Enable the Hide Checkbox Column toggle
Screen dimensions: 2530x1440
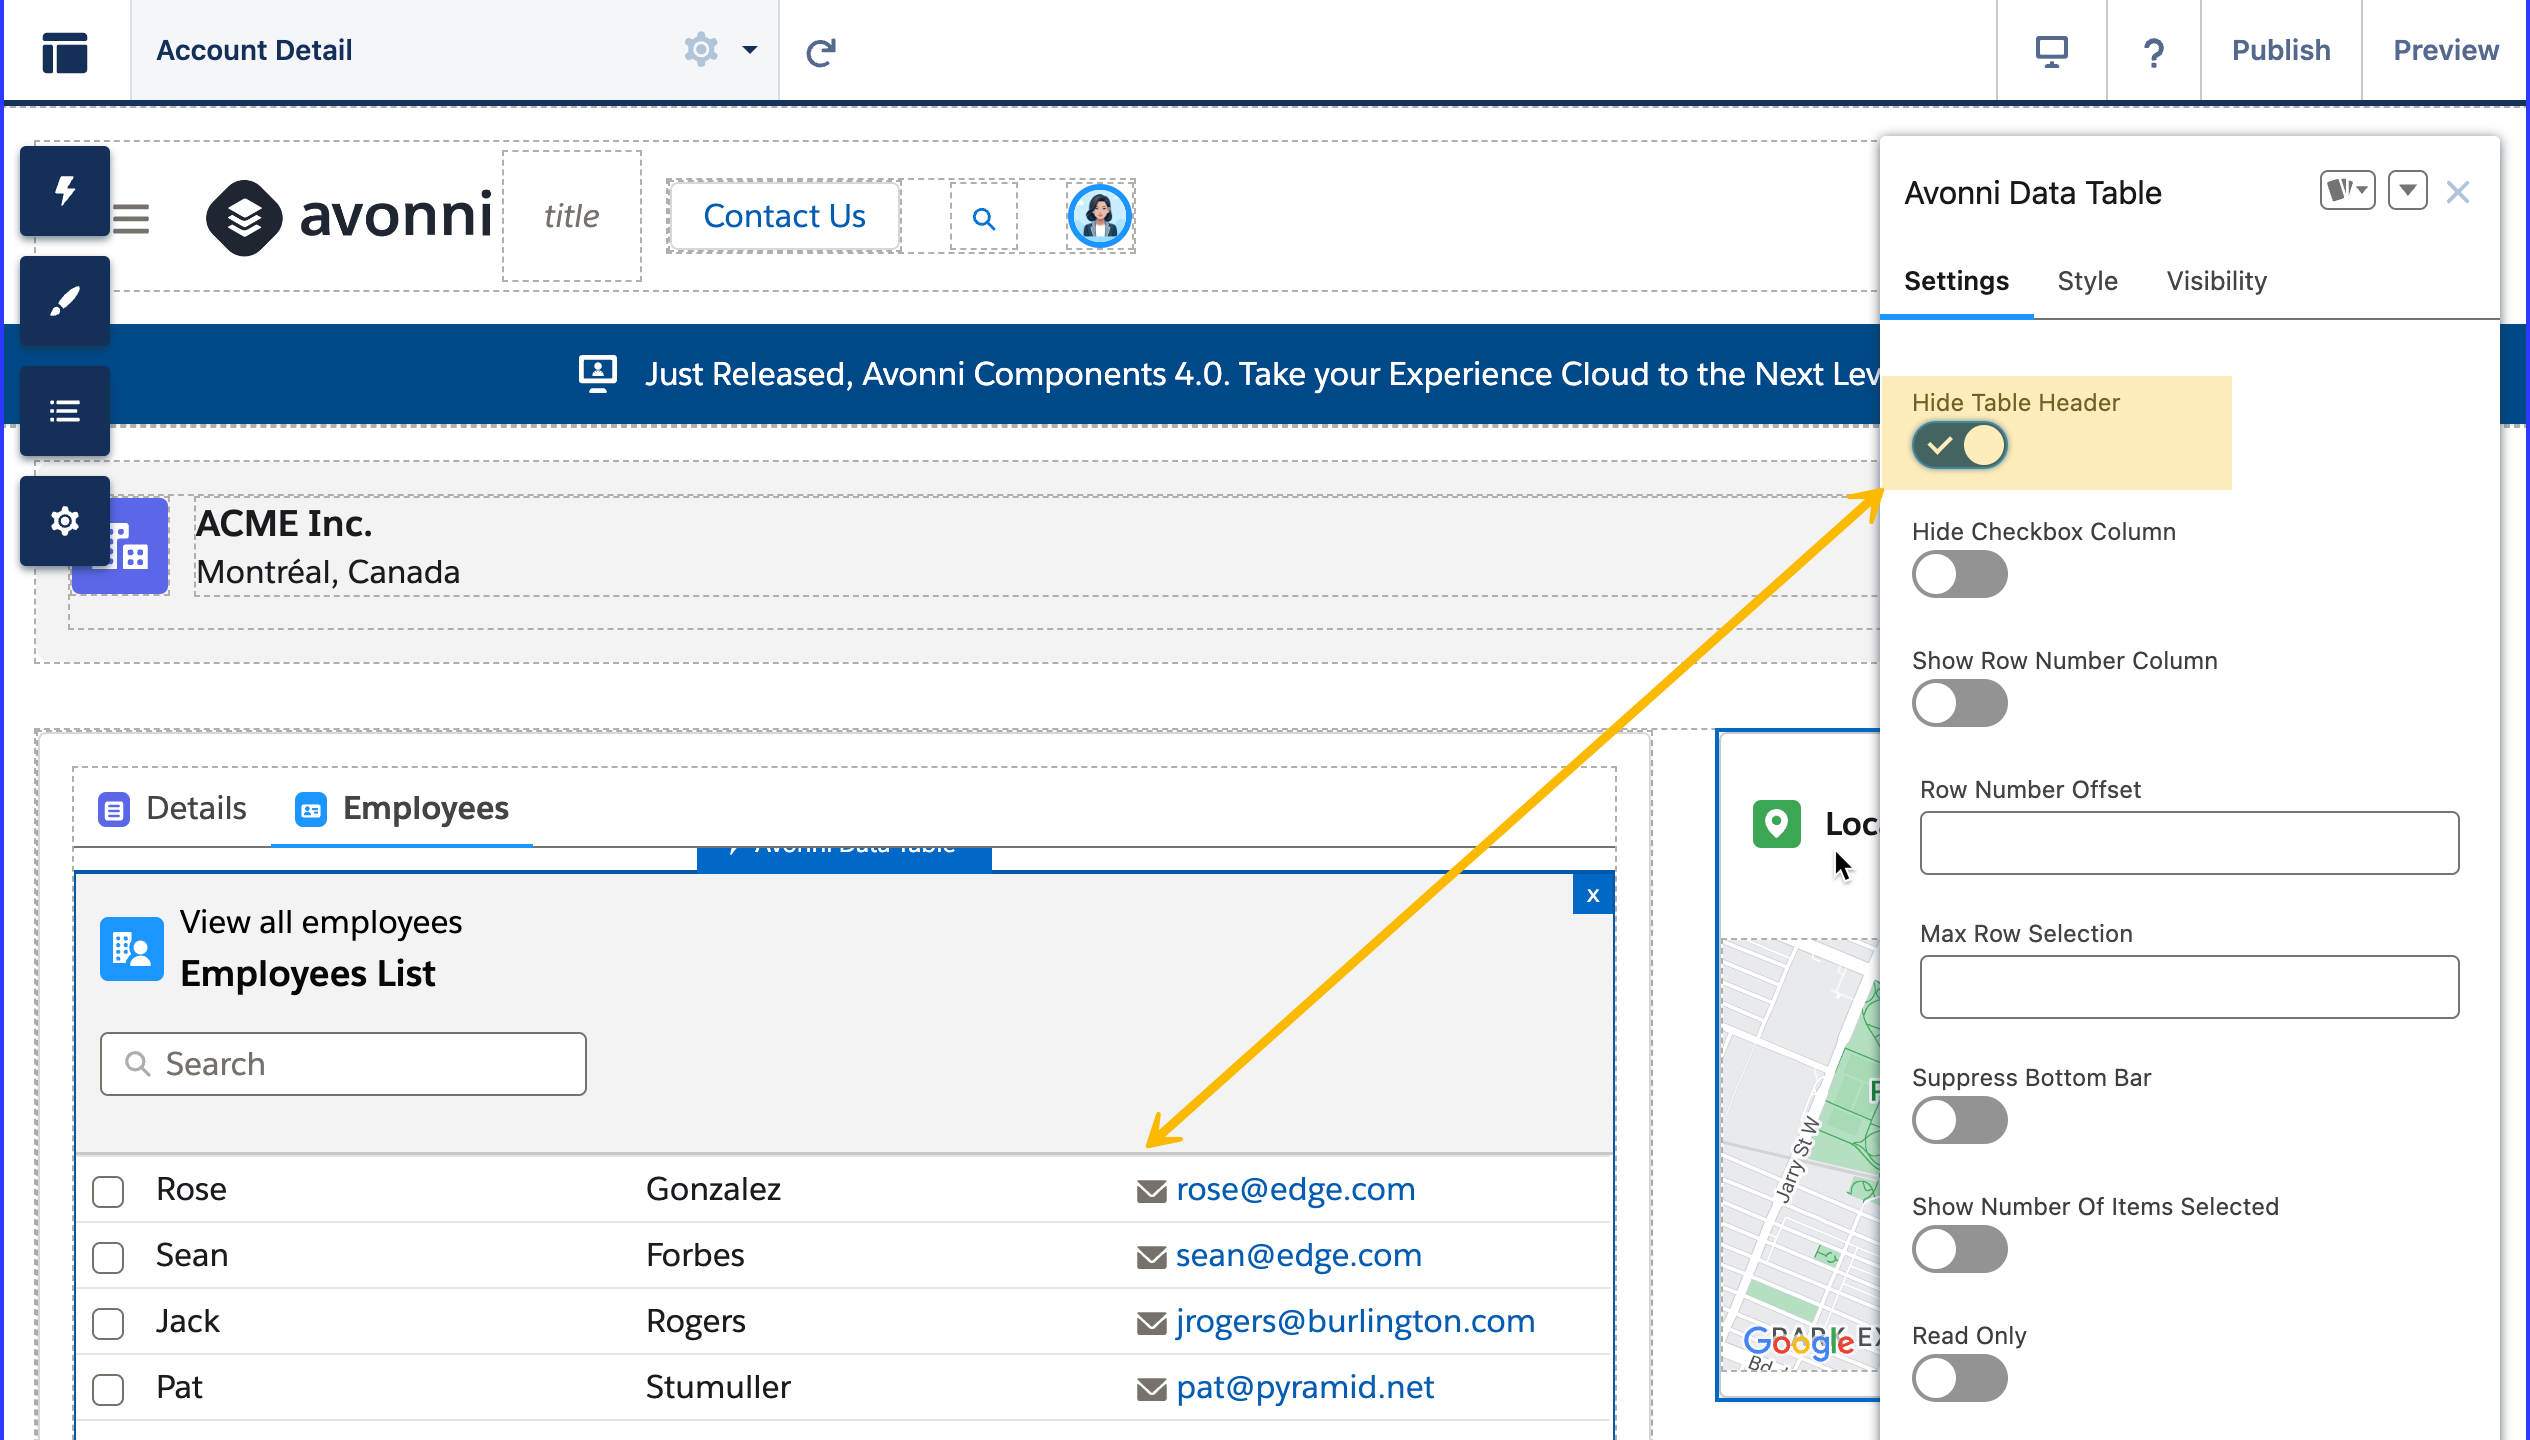1960,575
